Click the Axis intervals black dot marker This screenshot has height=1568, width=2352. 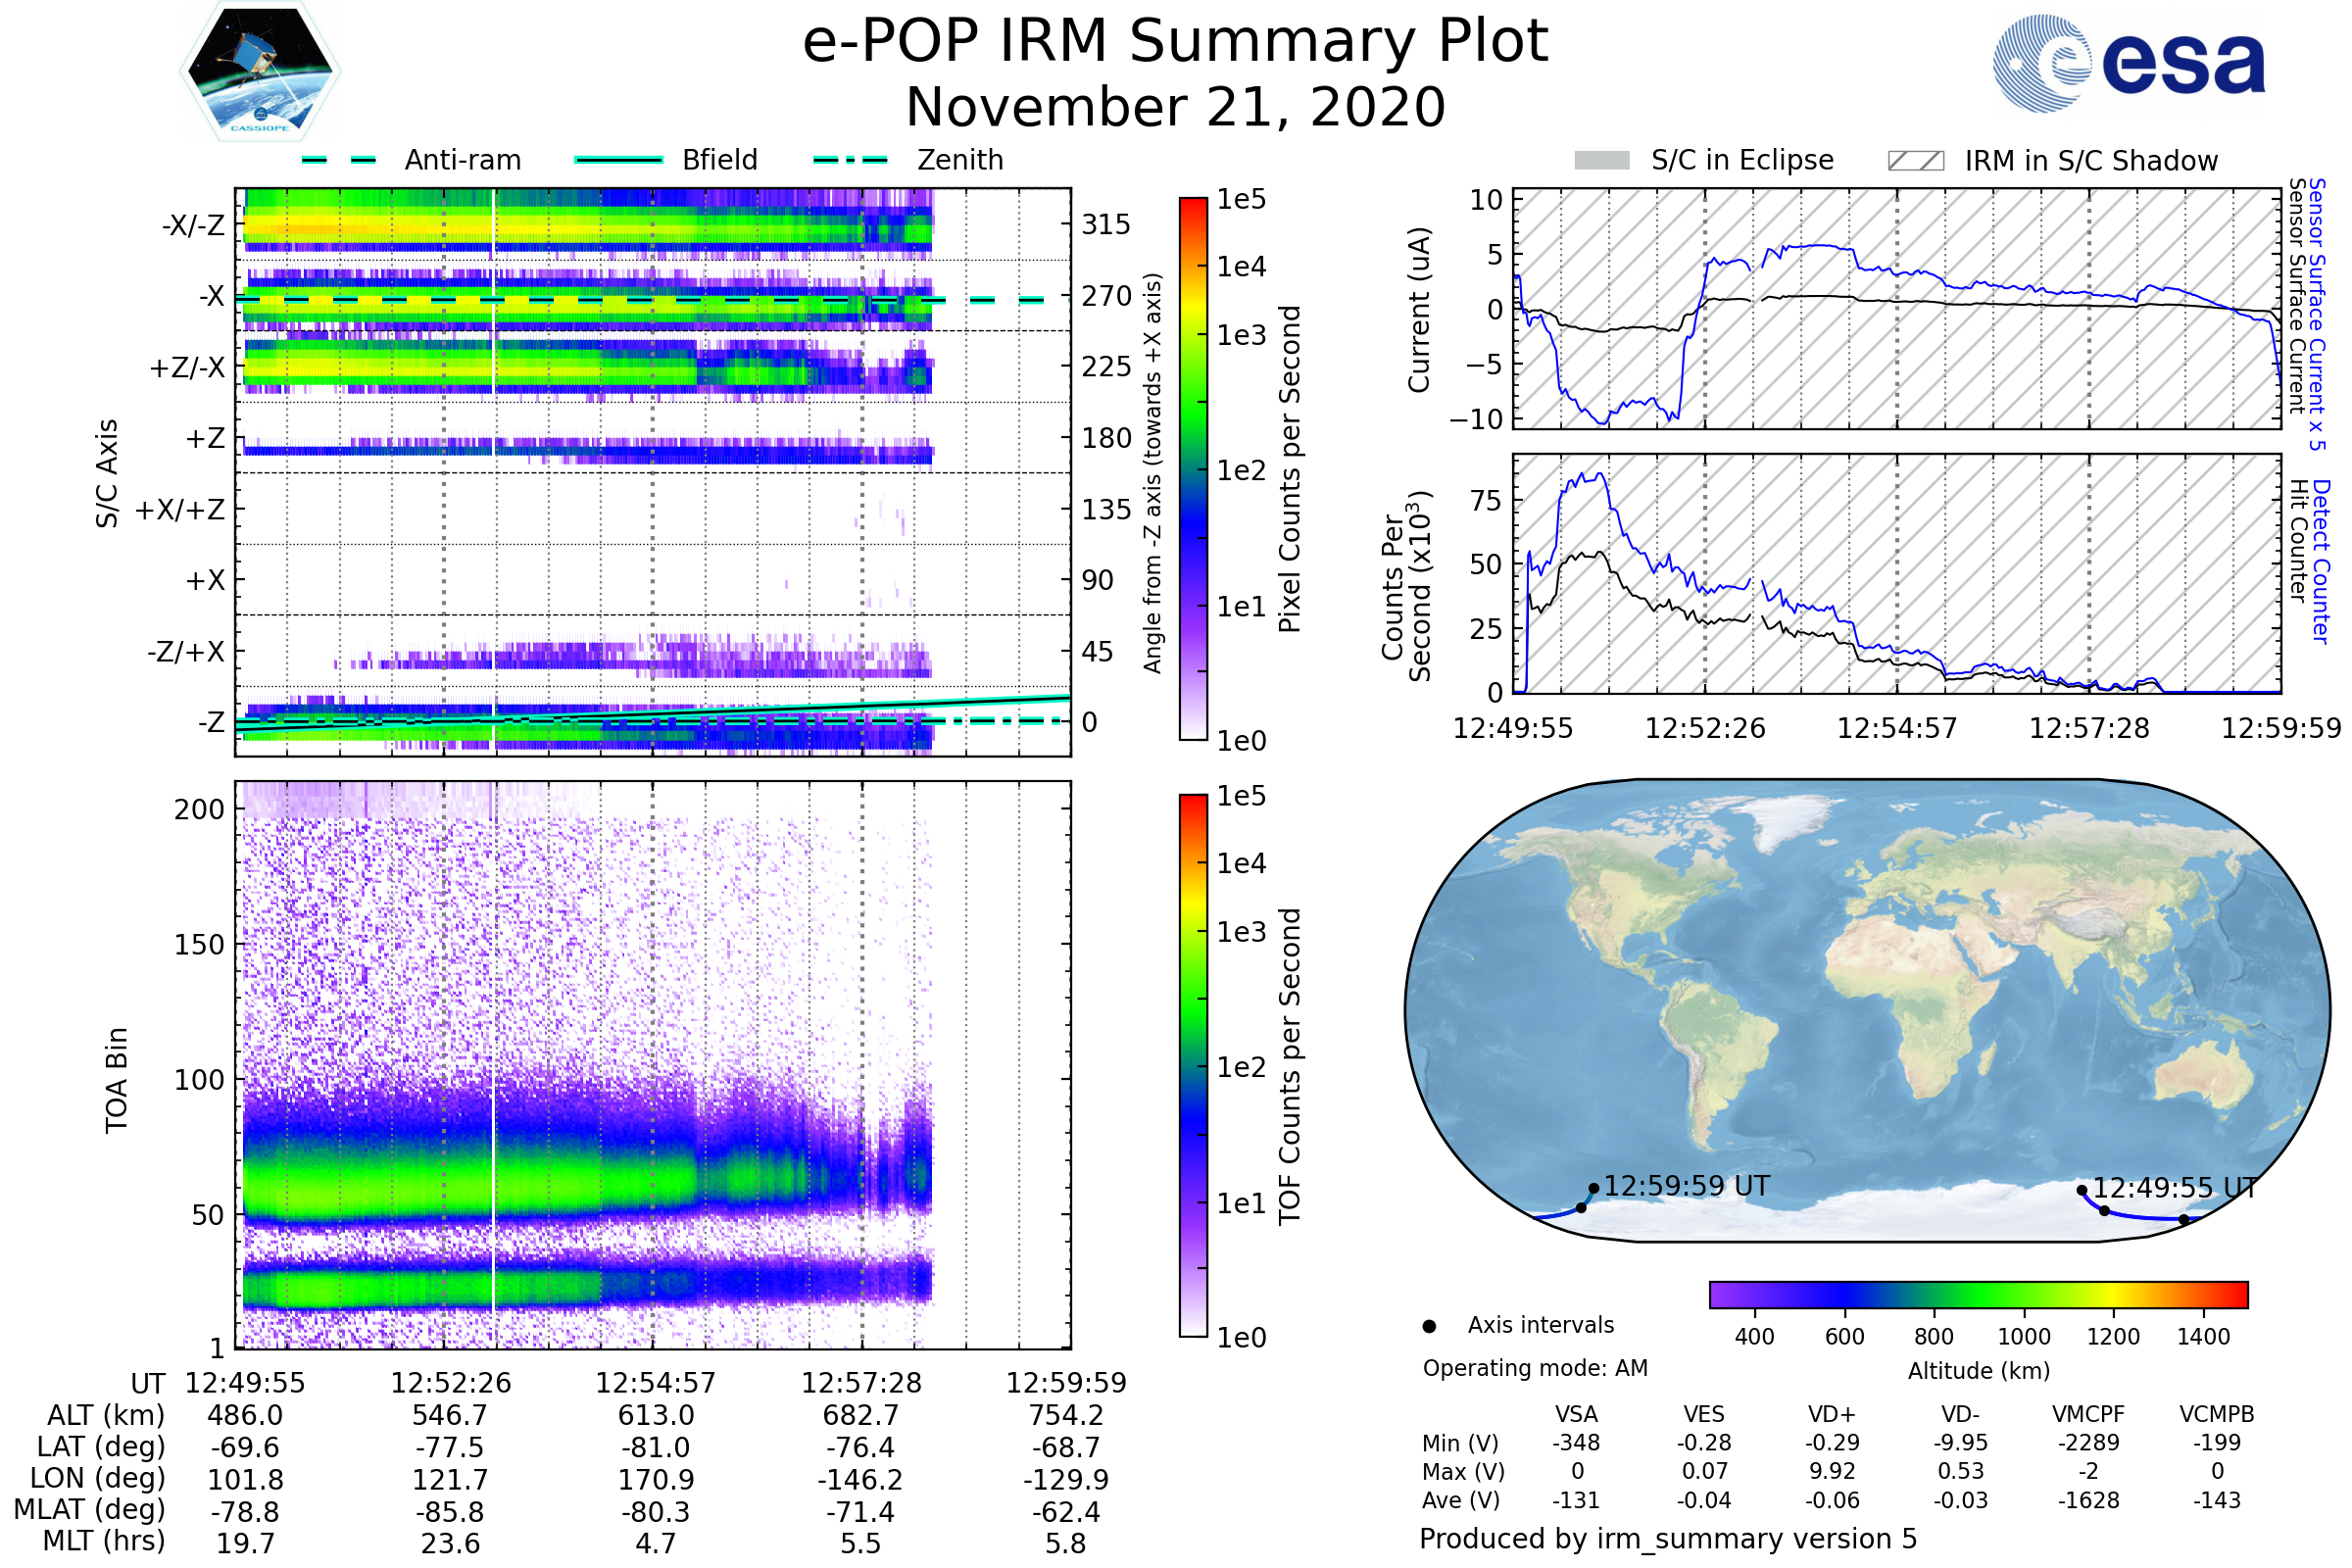(1430, 1327)
